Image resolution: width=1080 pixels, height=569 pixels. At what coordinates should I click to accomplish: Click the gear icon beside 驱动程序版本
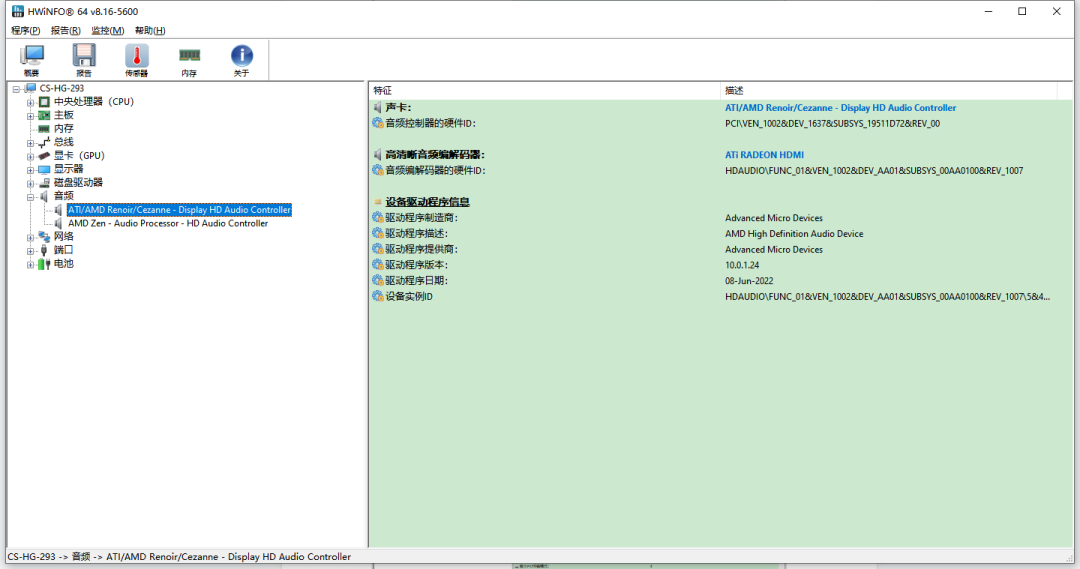click(x=377, y=265)
